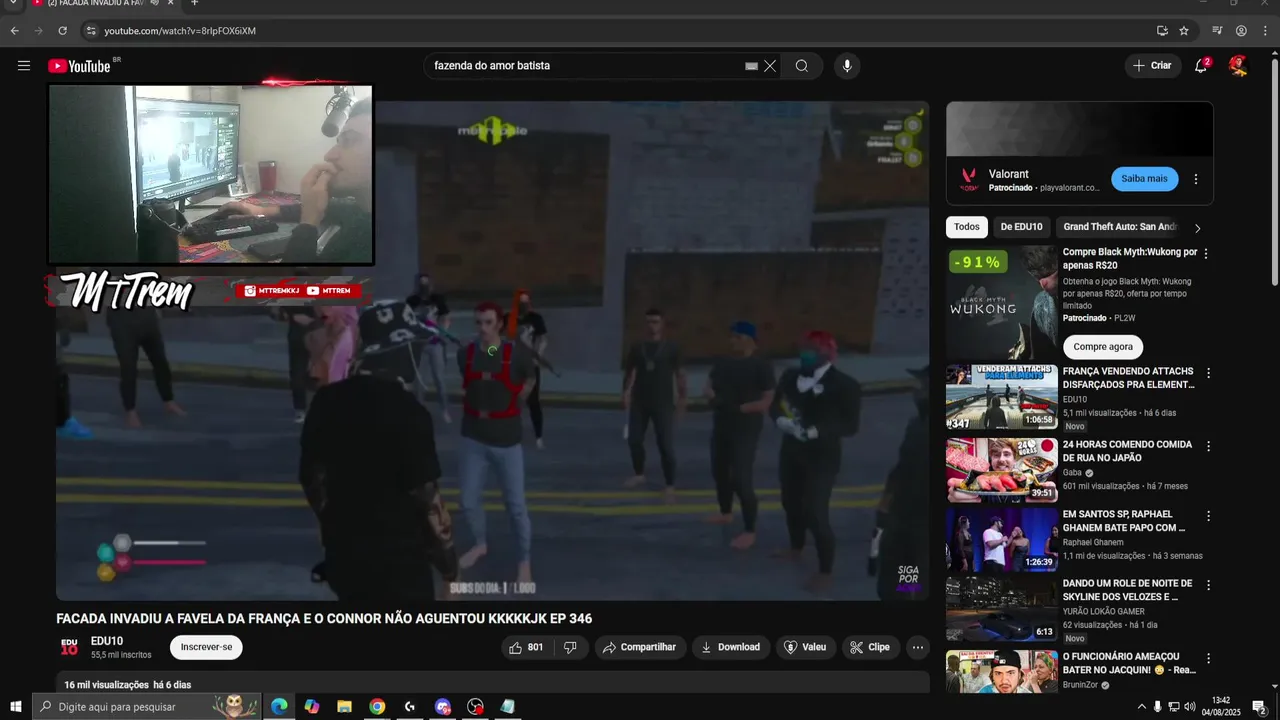
Task: Open the Windows notification center
Action: pyautogui.click(x=1259, y=707)
